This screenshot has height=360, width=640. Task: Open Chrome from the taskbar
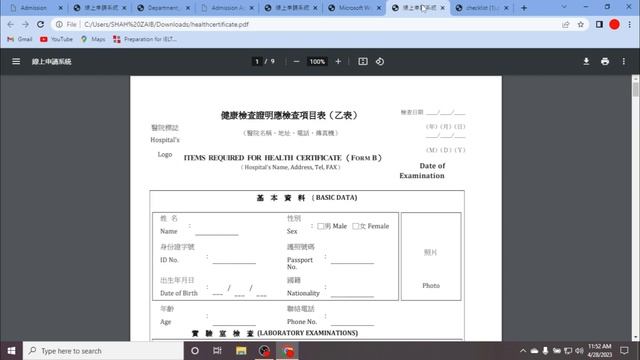click(x=288, y=351)
